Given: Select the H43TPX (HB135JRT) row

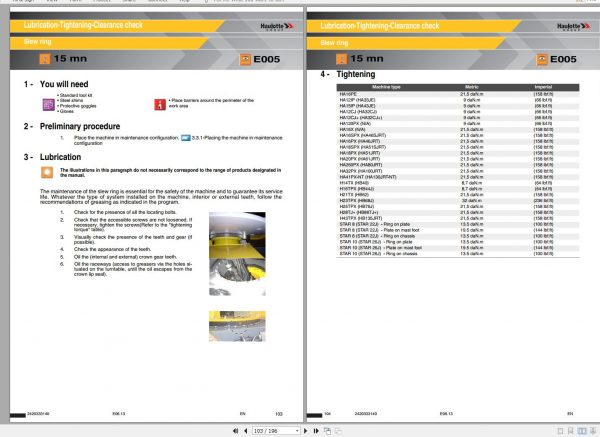Looking at the screenshot, I should coord(458,218).
